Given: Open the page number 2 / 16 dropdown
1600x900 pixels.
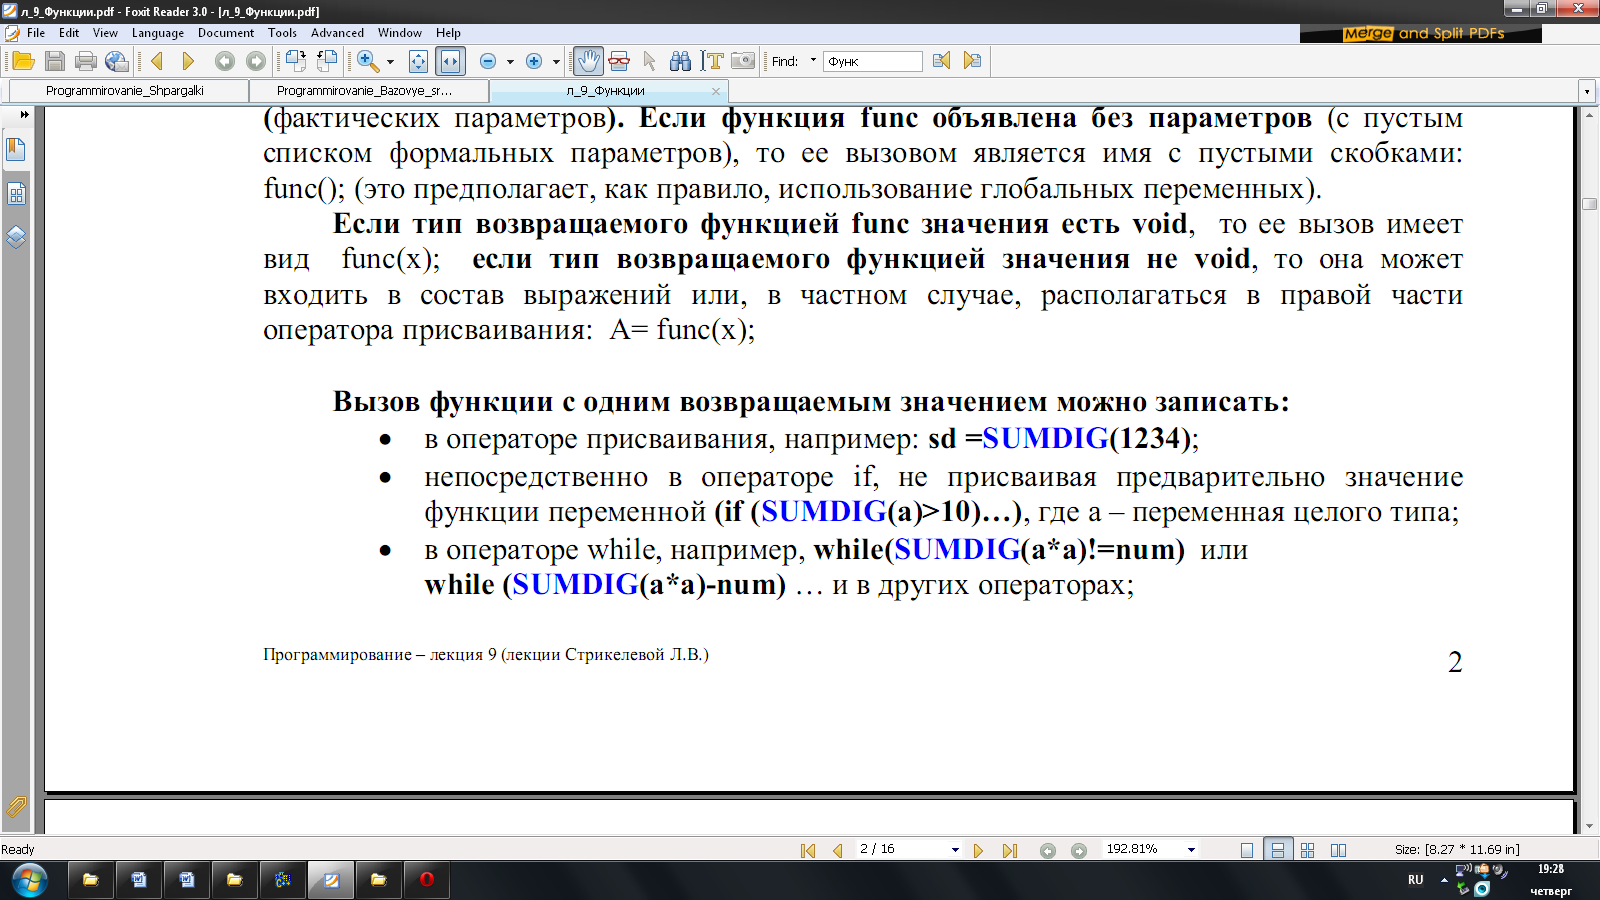Looking at the screenshot, I should click(955, 850).
